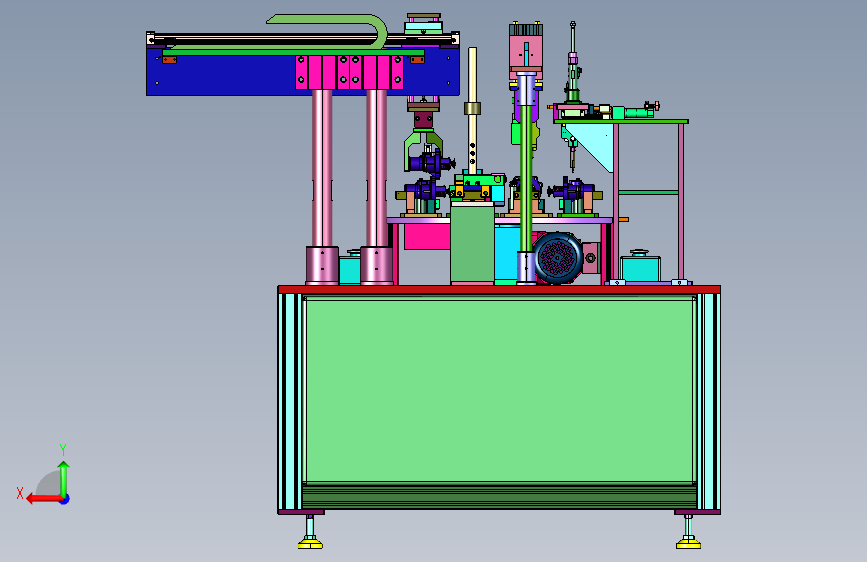Select the cyan container at table's right side

[641, 268]
